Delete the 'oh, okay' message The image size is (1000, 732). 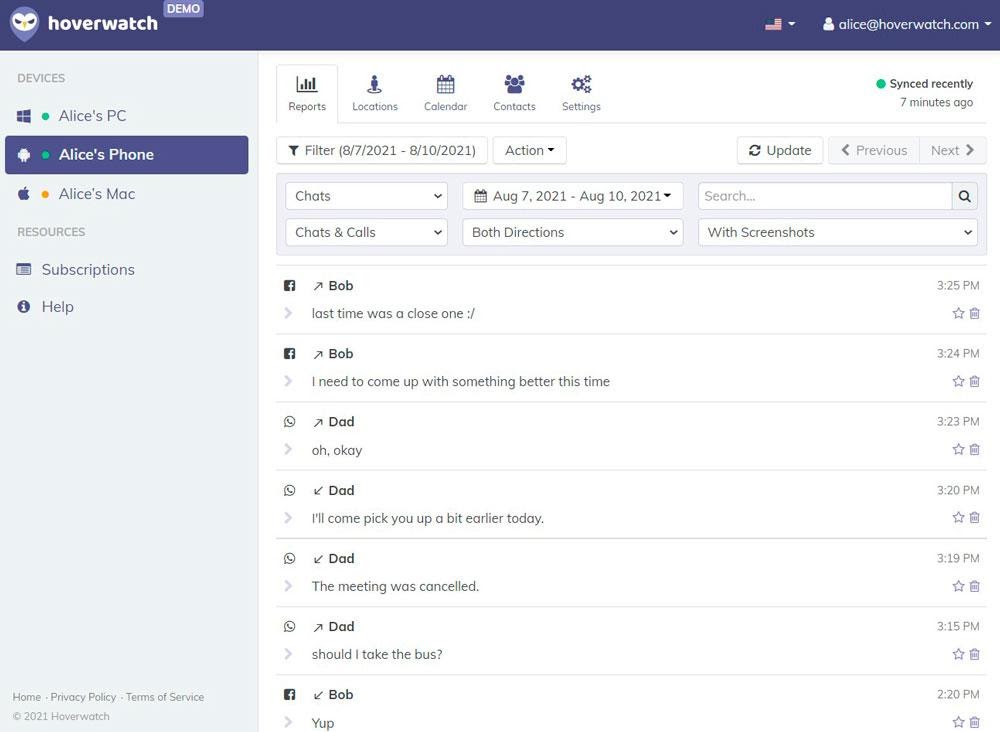(x=974, y=450)
